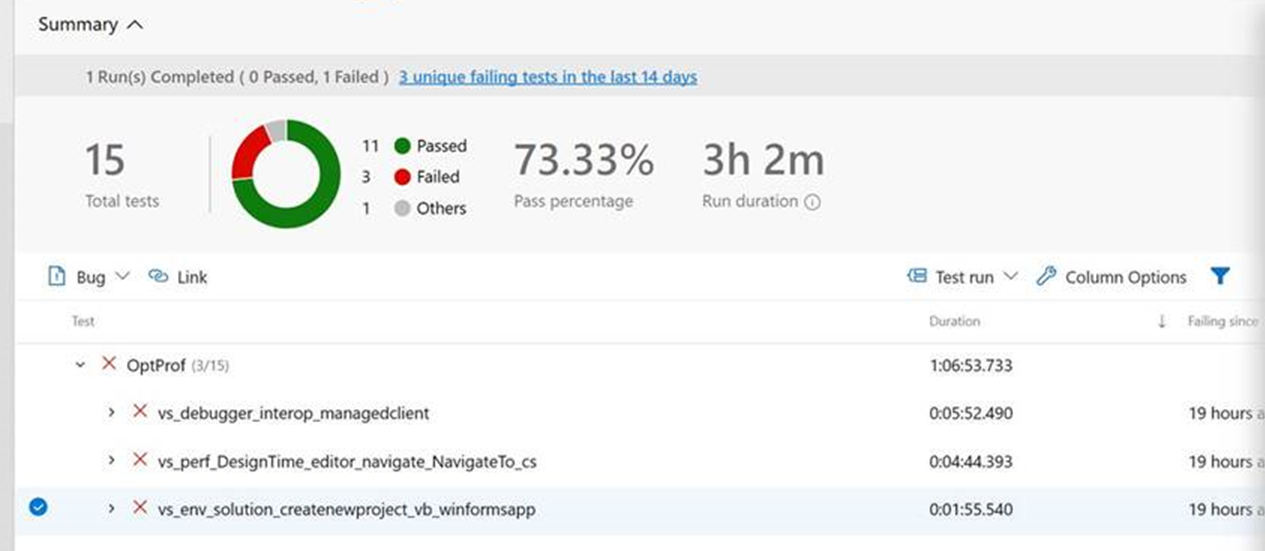Uncheck the selected row blue checkmark
This screenshot has height=551, width=1265.
(x=38, y=508)
